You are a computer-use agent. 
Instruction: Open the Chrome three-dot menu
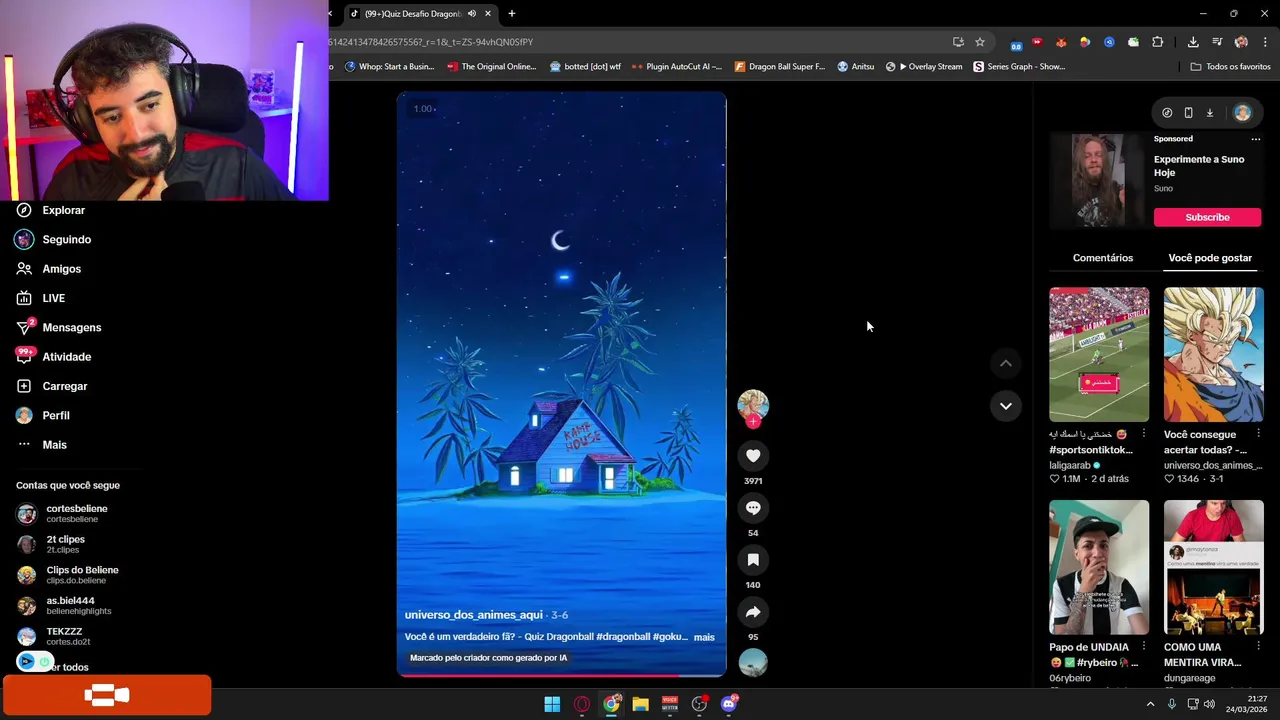(x=1265, y=42)
